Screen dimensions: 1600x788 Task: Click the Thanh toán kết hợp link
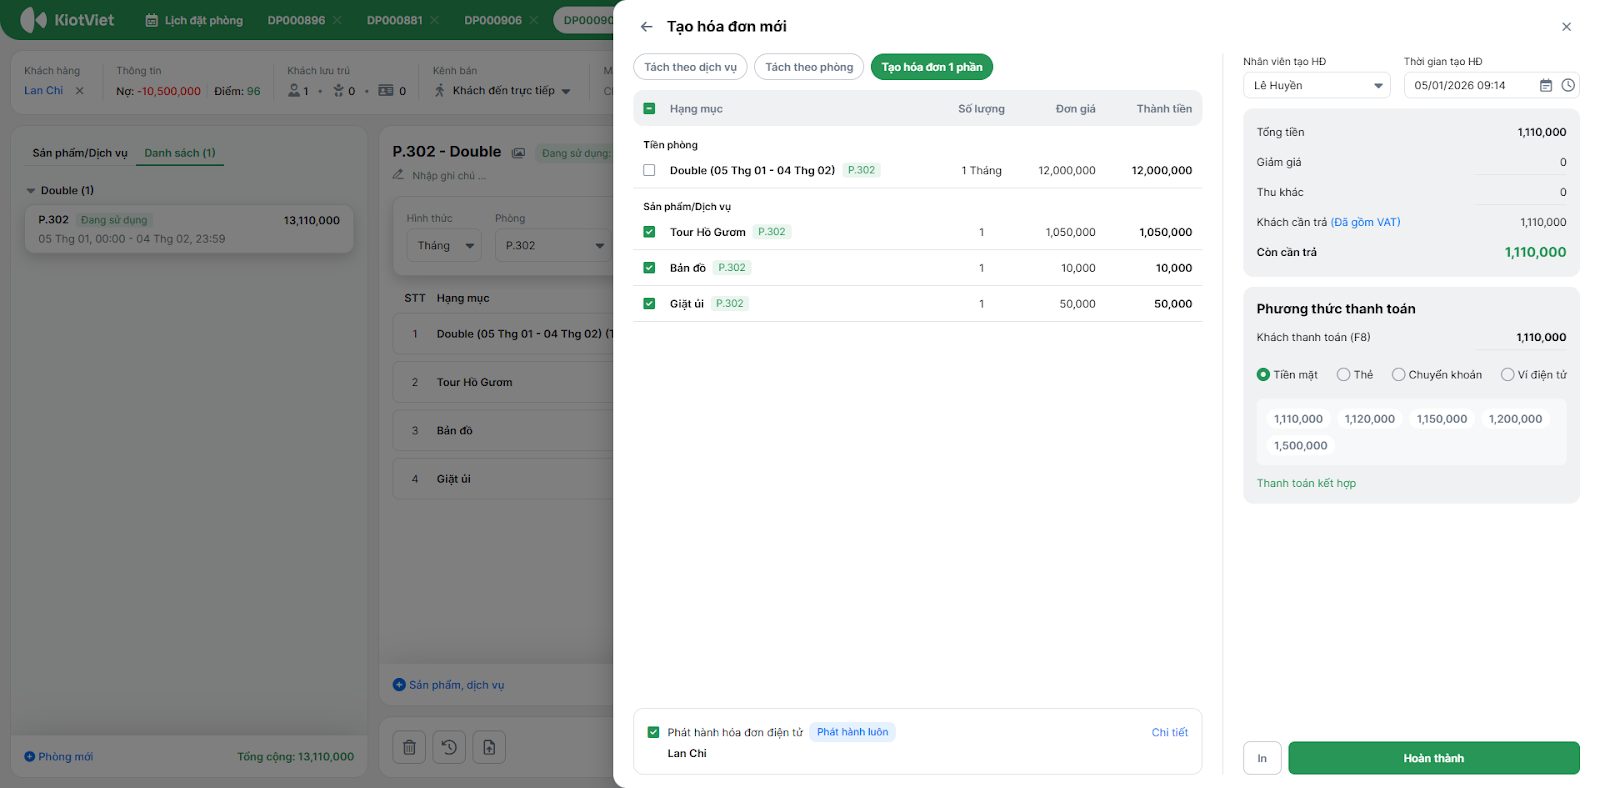[x=1306, y=483]
